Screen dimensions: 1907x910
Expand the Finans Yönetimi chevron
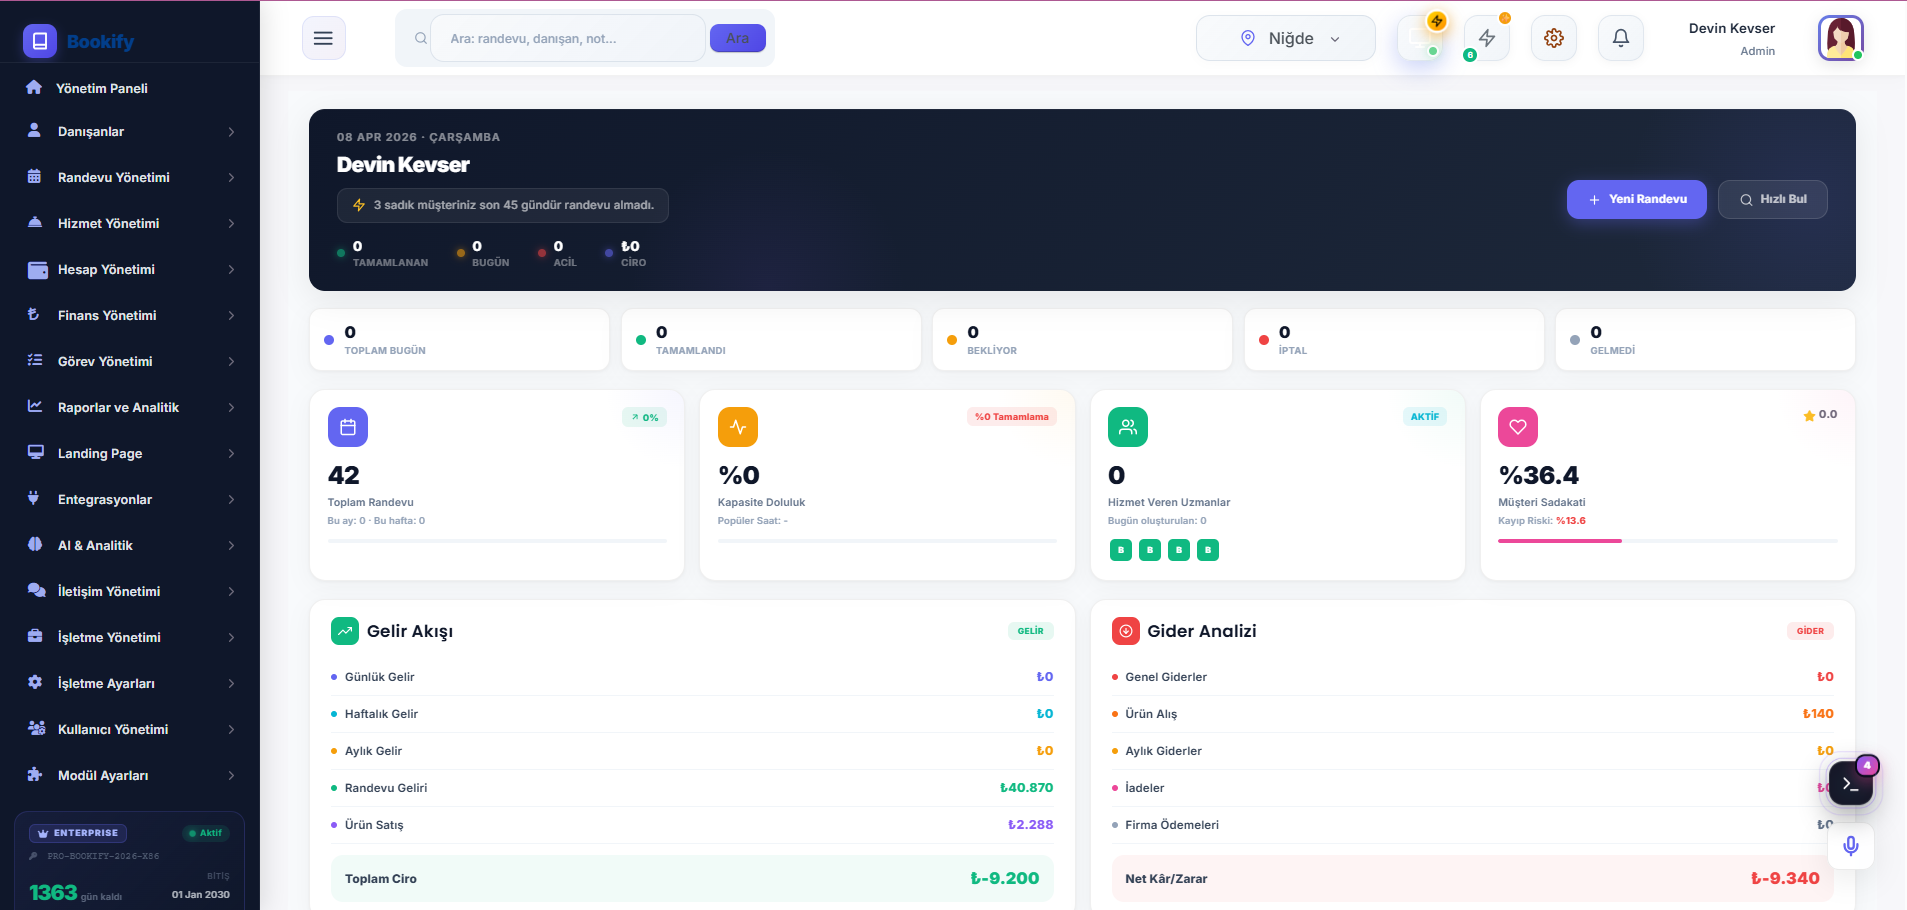231,316
